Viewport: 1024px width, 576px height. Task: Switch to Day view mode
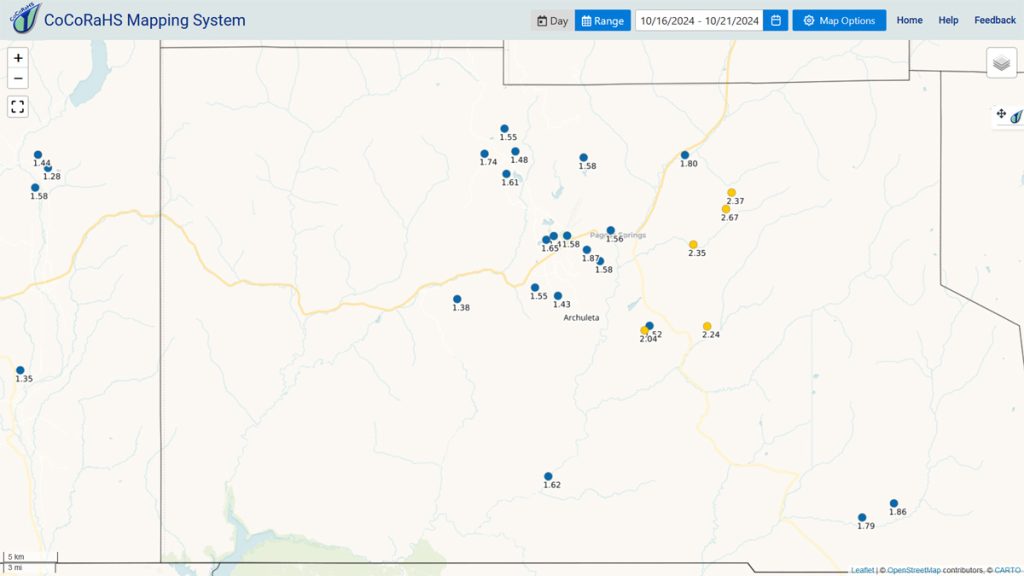pyautogui.click(x=552, y=20)
